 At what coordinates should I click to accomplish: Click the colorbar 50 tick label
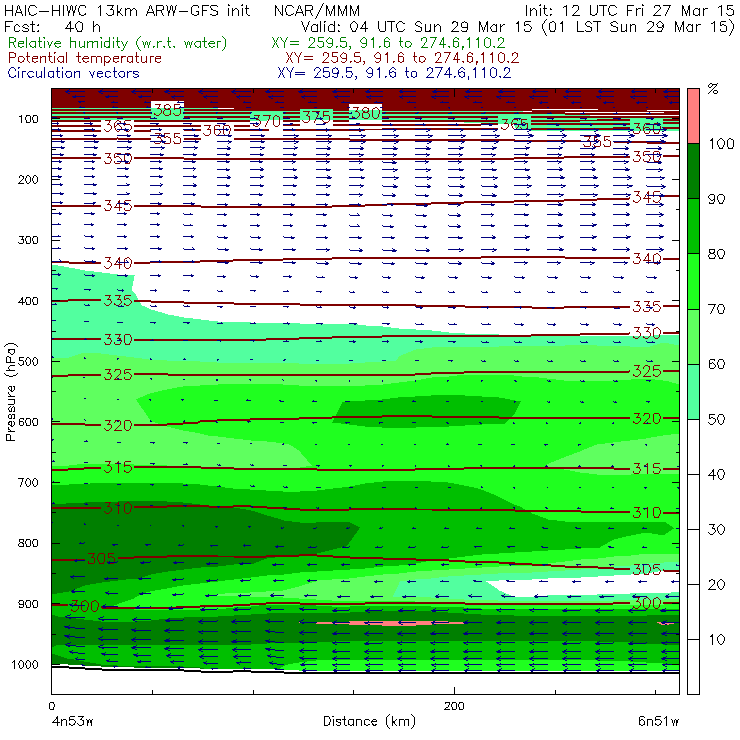coord(716,420)
